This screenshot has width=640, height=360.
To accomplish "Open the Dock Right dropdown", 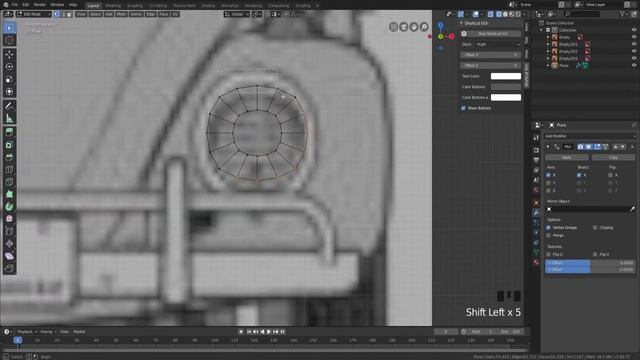I will pyautogui.click(x=498, y=44).
